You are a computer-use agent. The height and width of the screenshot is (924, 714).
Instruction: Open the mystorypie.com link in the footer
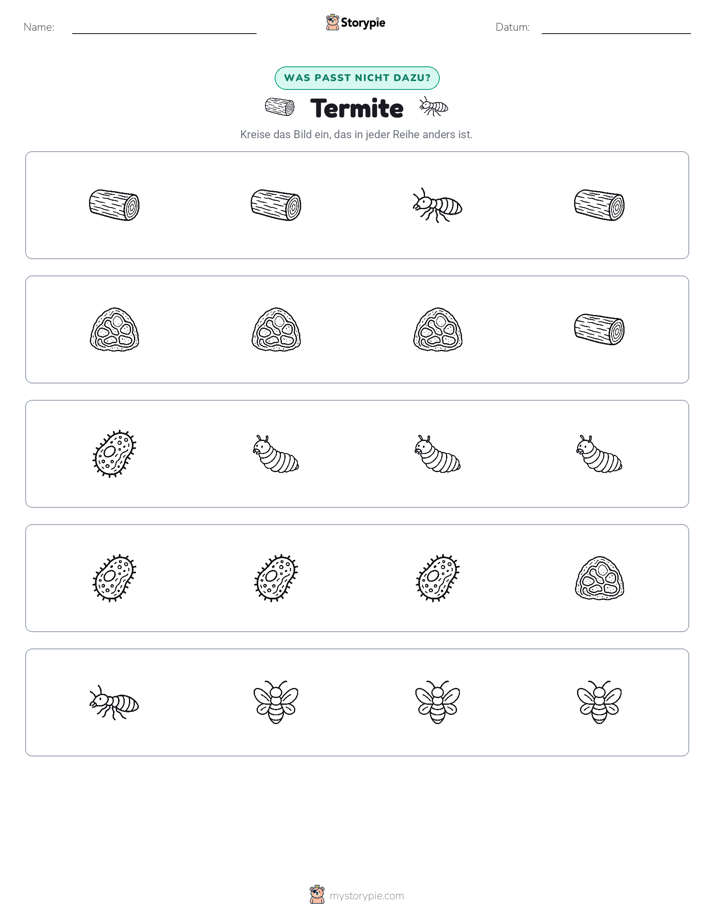pos(366,896)
